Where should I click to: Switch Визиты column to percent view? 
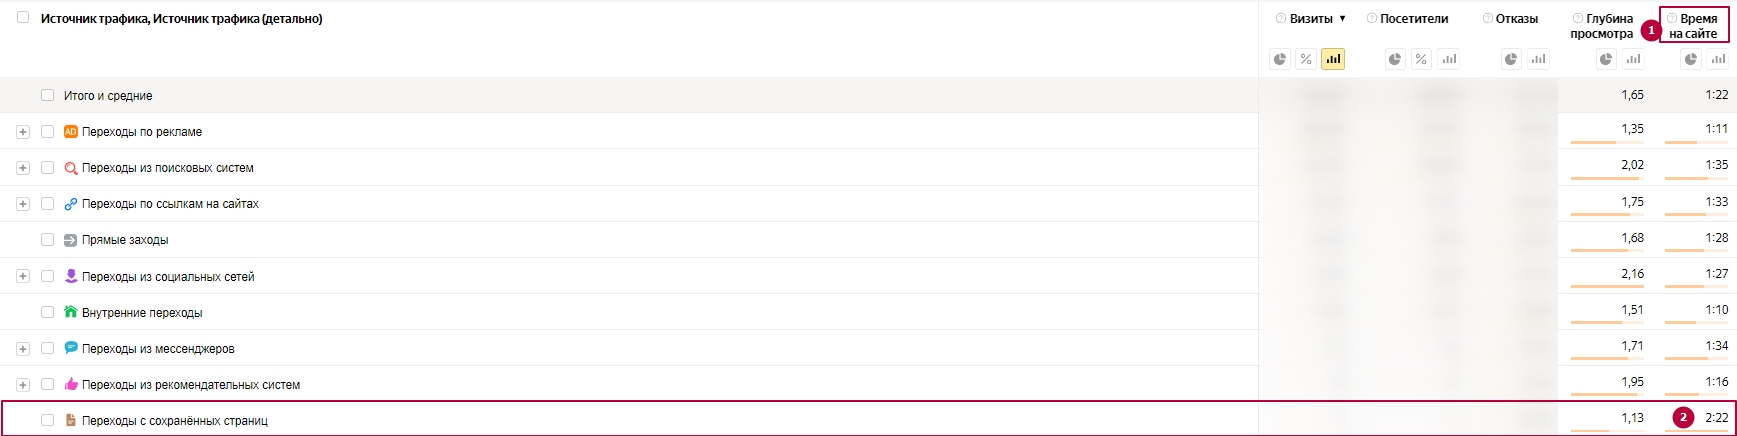pyautogui.click(x=1305, y=59)
